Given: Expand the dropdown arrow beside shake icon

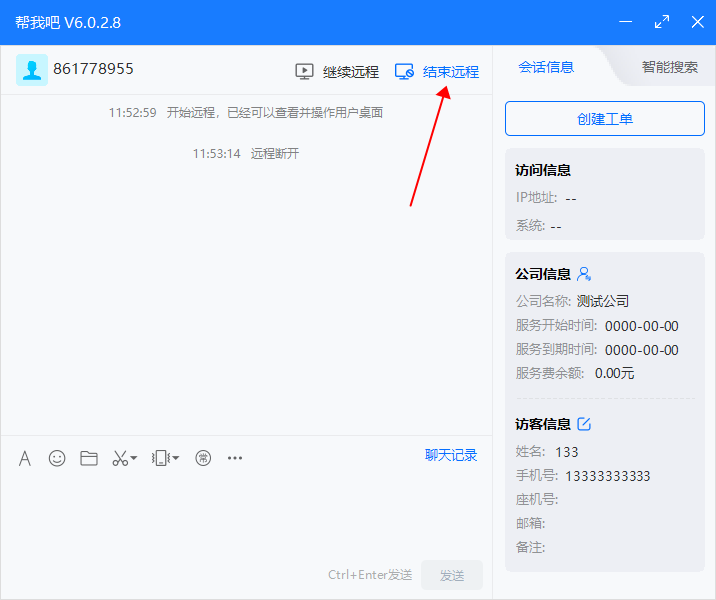Looking at the screenshot, I should pos(176,458).
